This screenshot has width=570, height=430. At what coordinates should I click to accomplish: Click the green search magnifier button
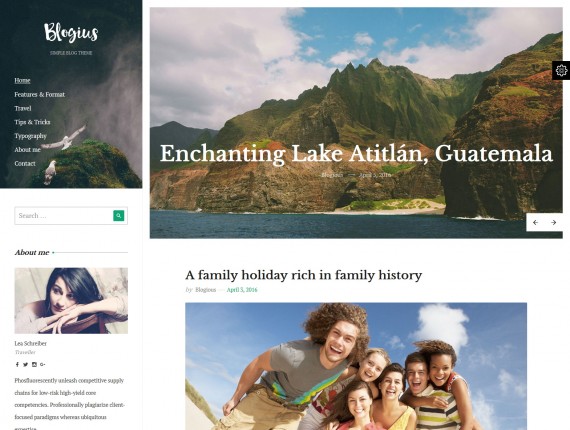pyautogui.click(x=119, y=216)
